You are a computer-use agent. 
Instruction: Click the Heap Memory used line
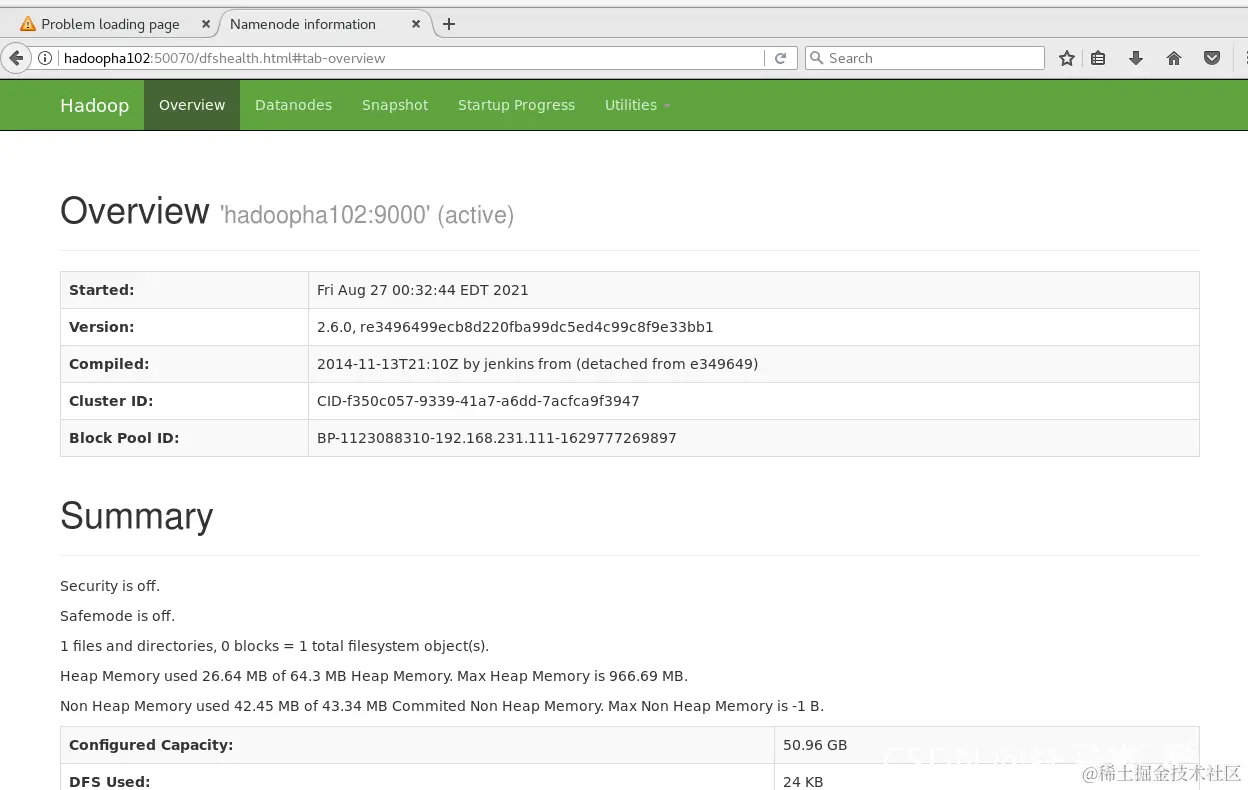(374, 676)
